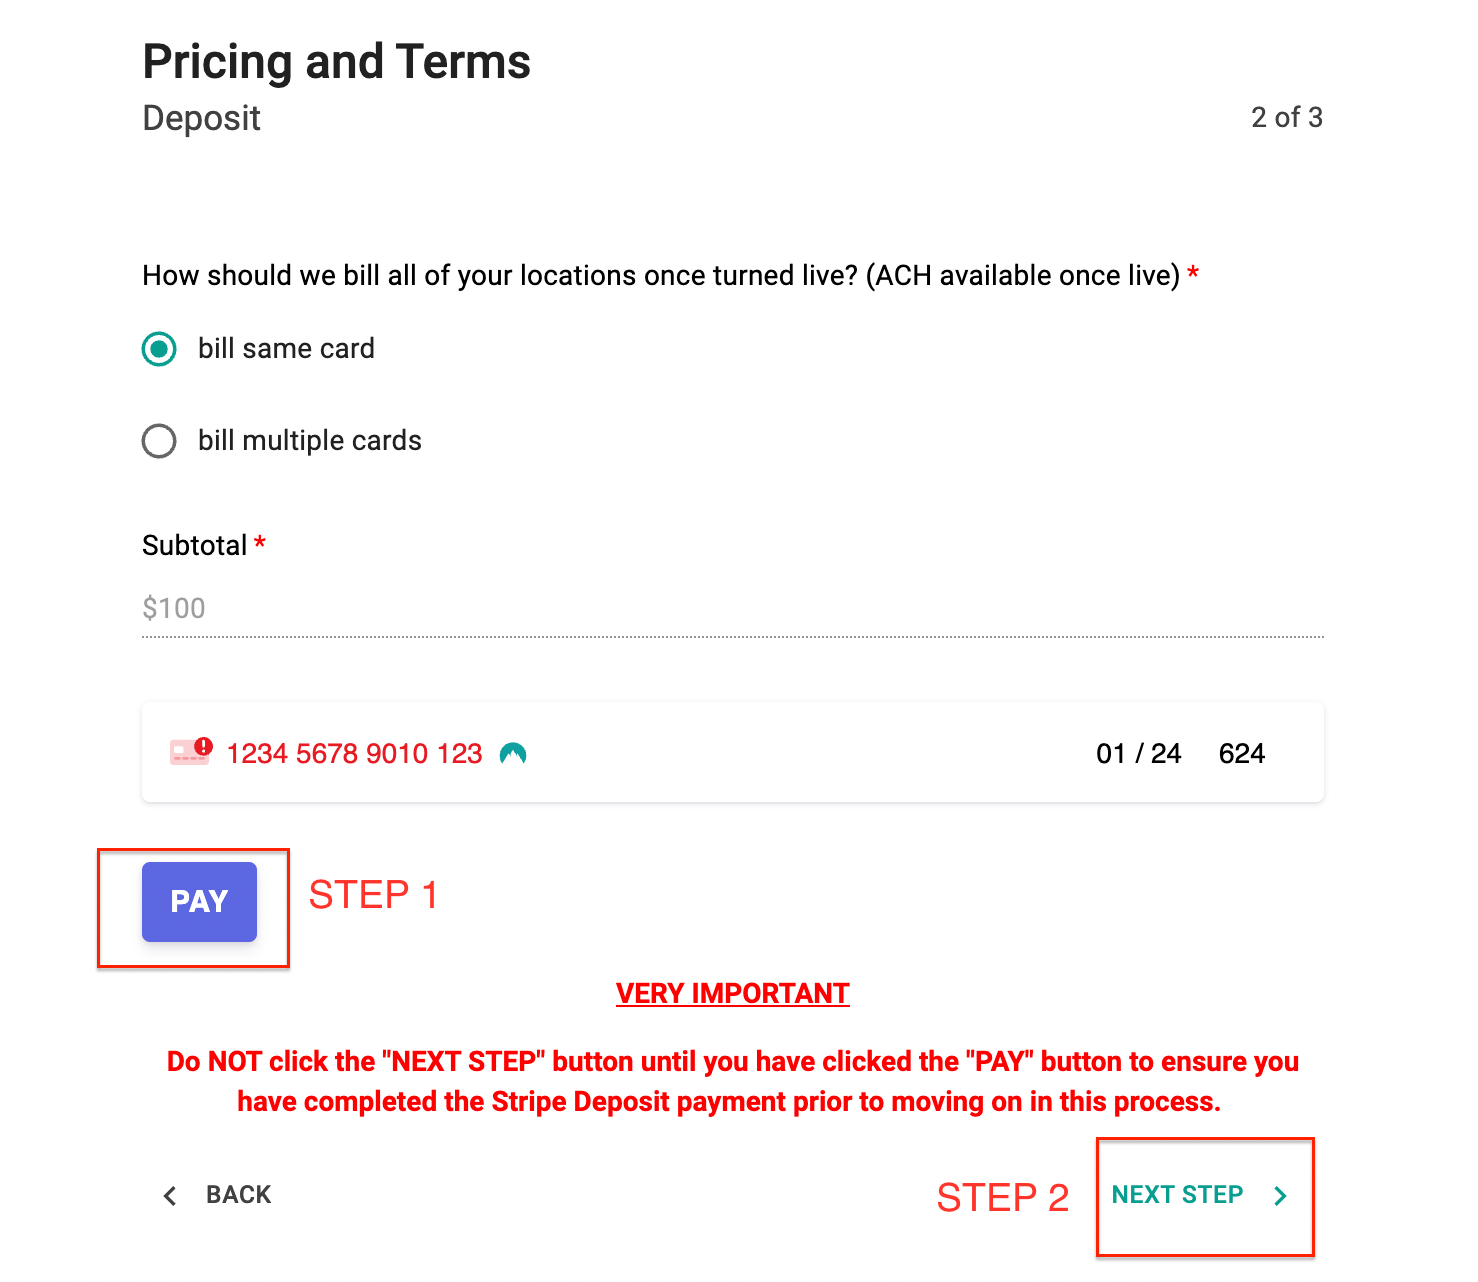Click the "bill multiple cards" label text
Image resolution: width=1478 pixels, height=1282 pixels.
[x=310, y=441]
